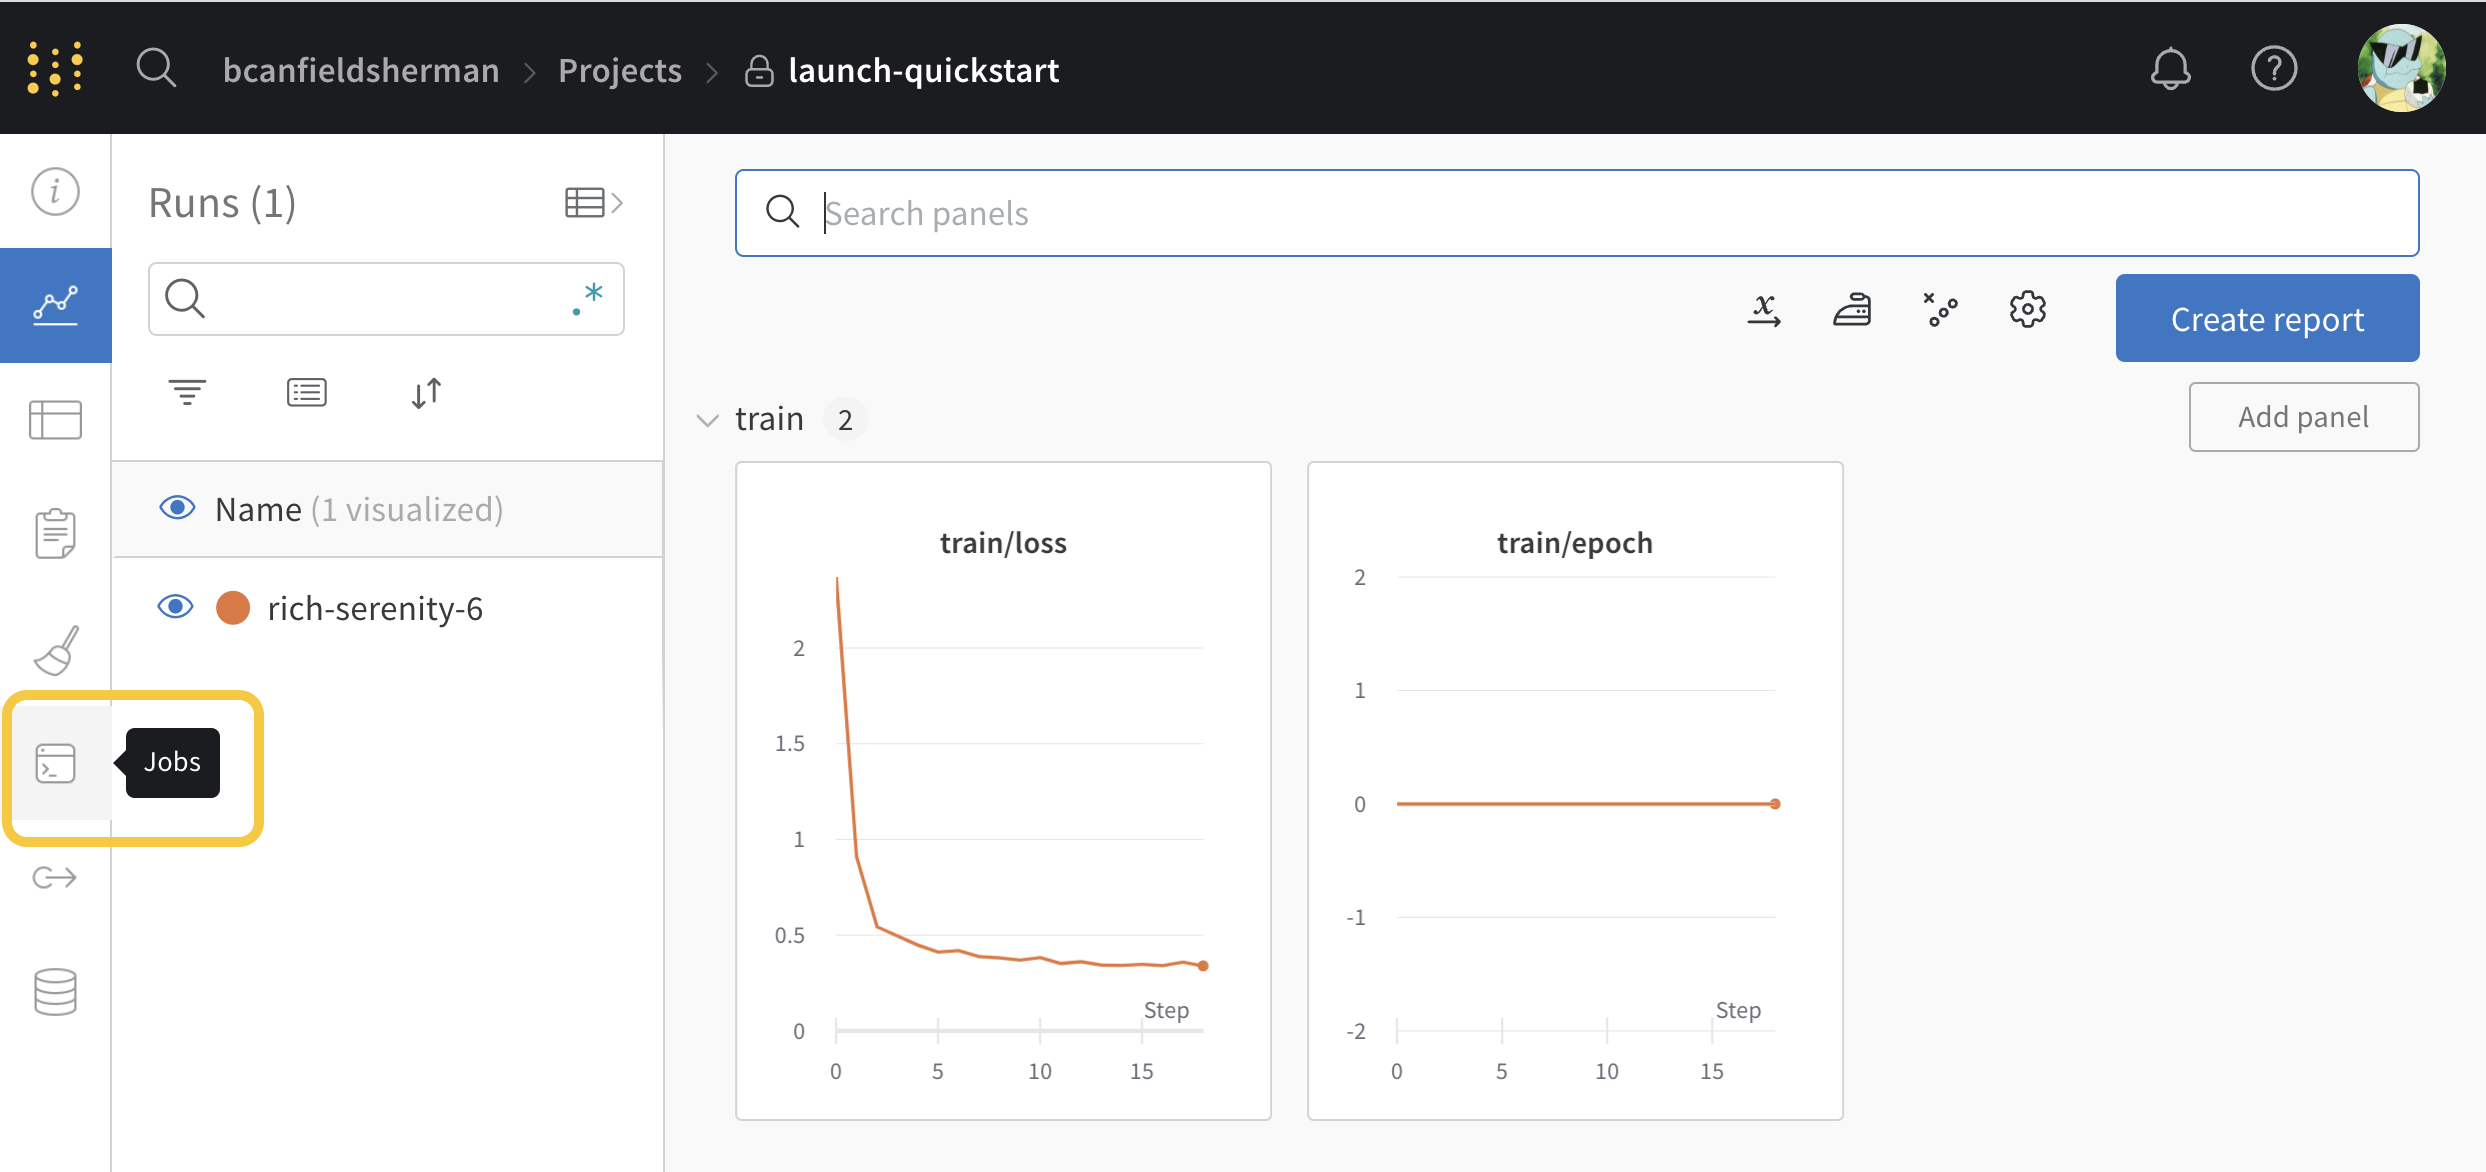
Task: Collapse the train panel section
Action: (707, 420)
